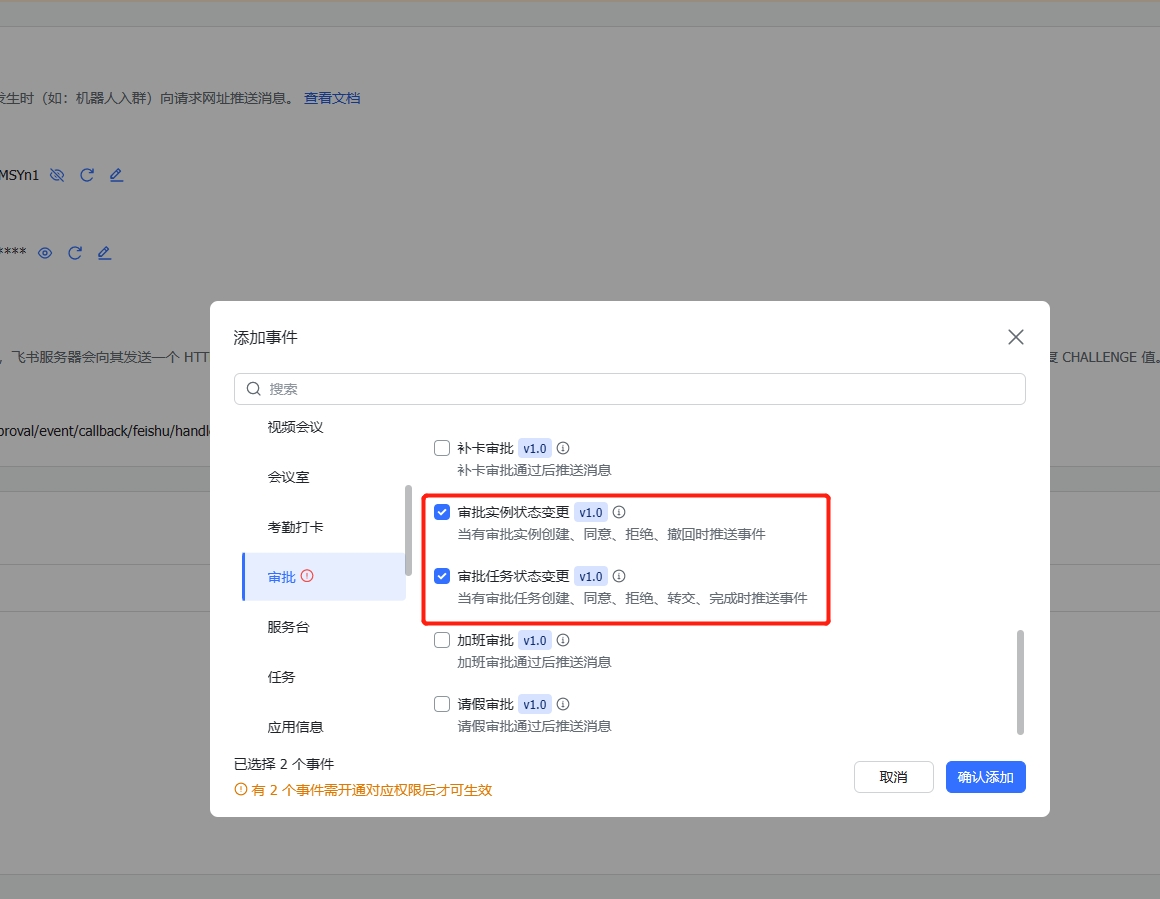
Task: Click v1.0 tag on 审批任务状态变更
Action: [x=590, y=576]
